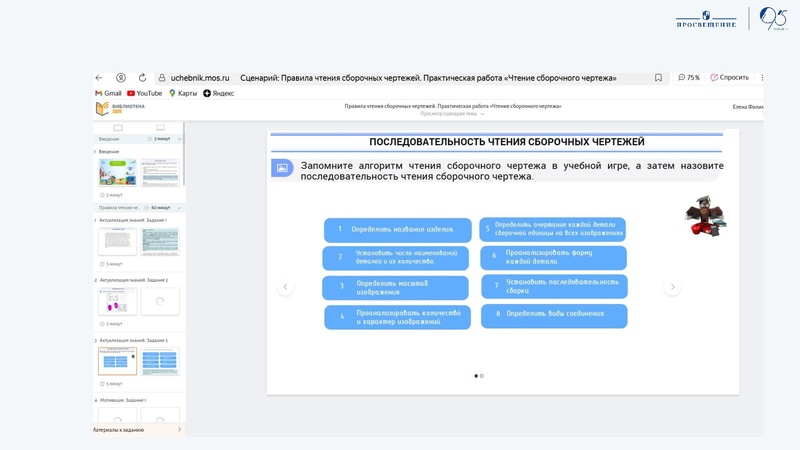Open first thumbnail of Актуализация знаний Задание 1

coord(117,241)
